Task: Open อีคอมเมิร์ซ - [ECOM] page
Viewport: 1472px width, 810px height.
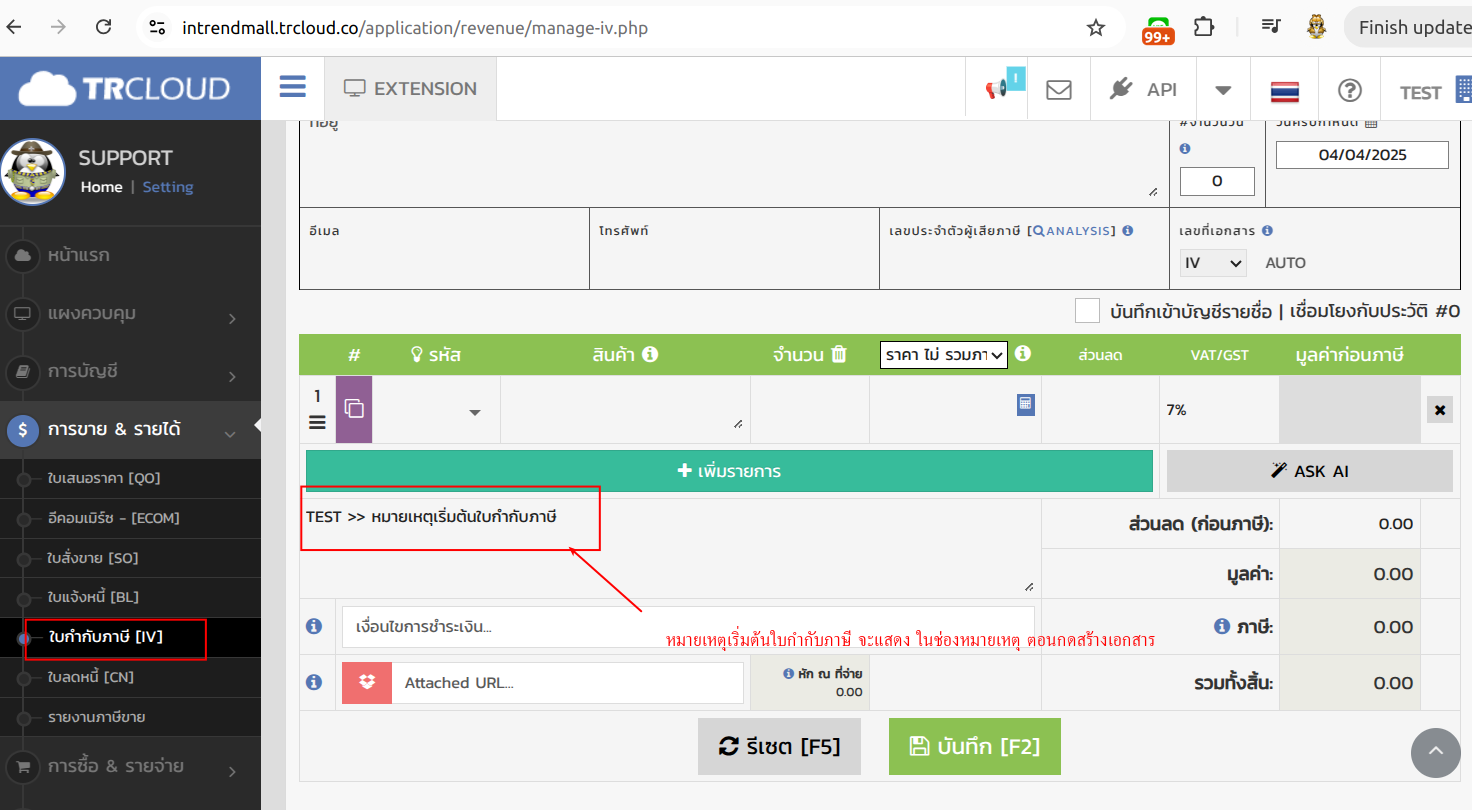Action: click(x=114, y=518)
